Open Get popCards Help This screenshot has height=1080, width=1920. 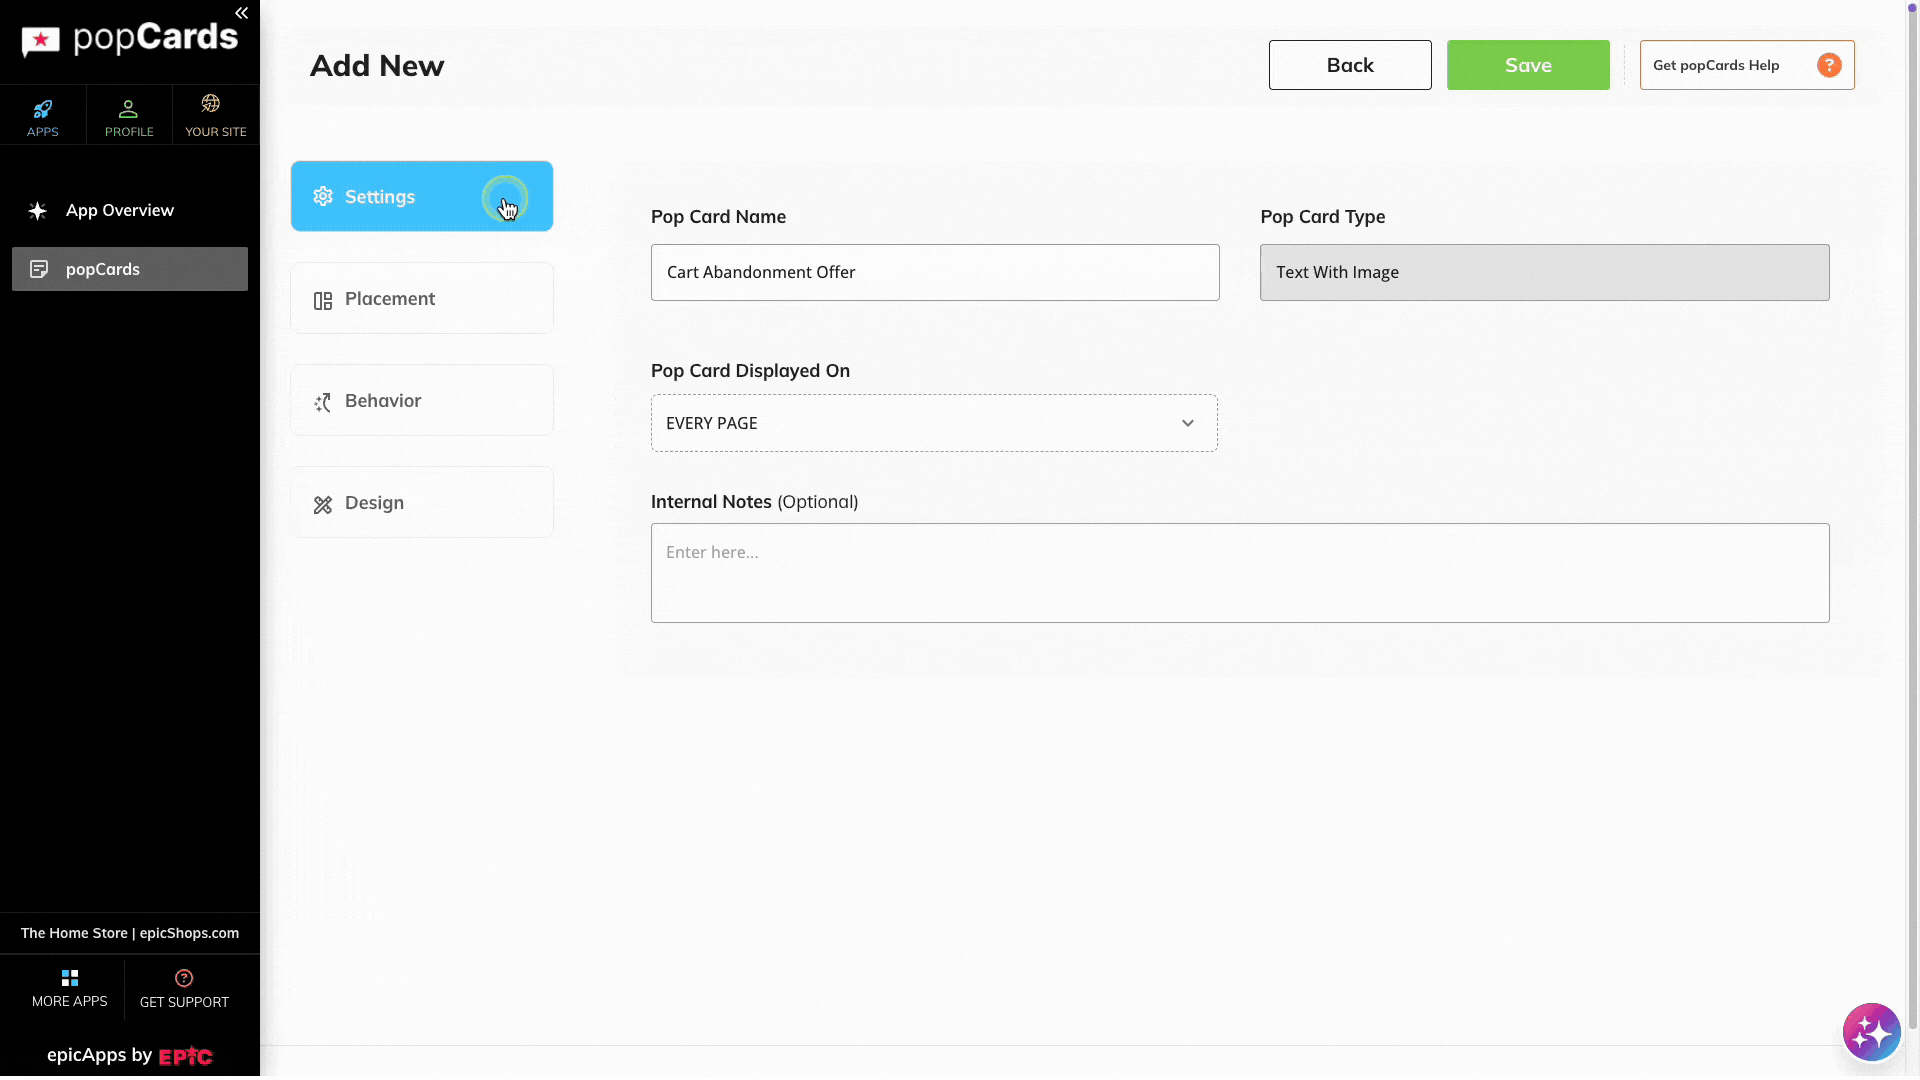pyautogui.click(x=1747, y=65)
